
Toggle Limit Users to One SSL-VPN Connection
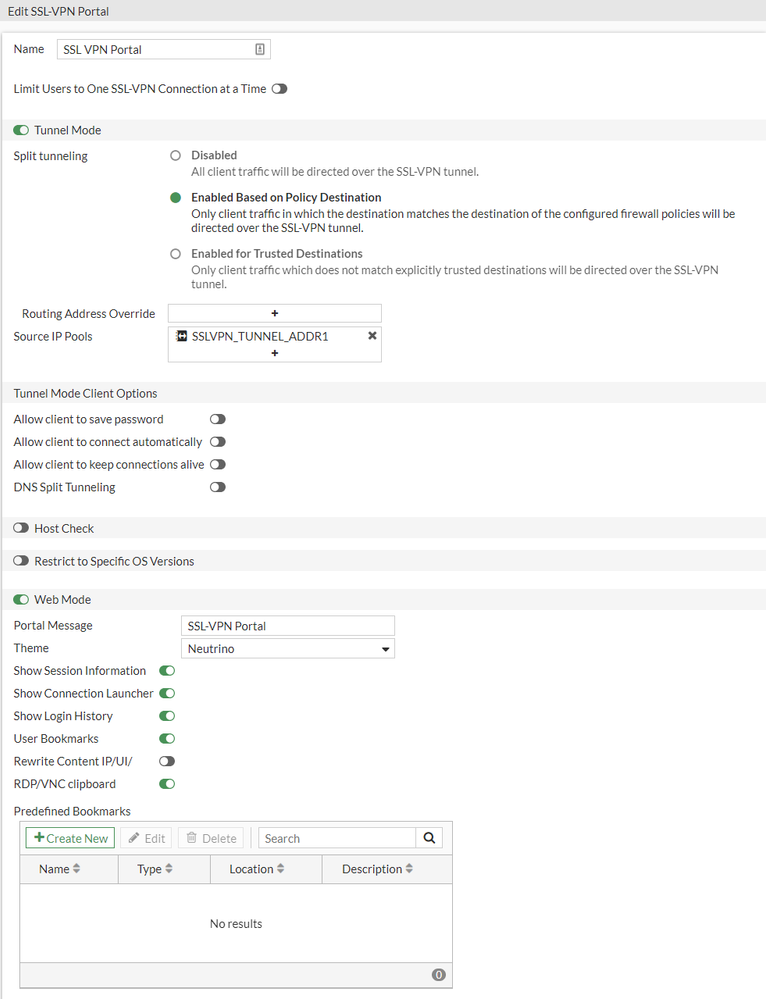click(x=279, y=89)
